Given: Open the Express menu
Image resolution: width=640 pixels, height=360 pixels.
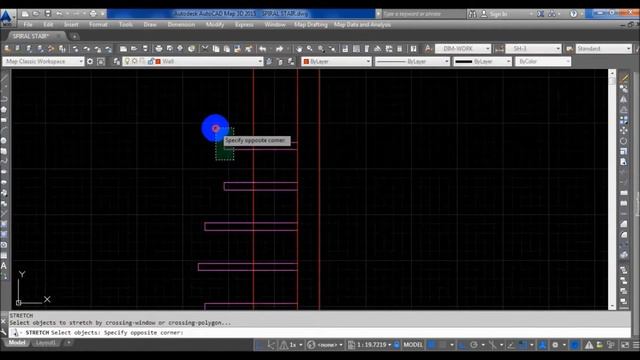Looking at the screenshot, I should coord(244,24).
